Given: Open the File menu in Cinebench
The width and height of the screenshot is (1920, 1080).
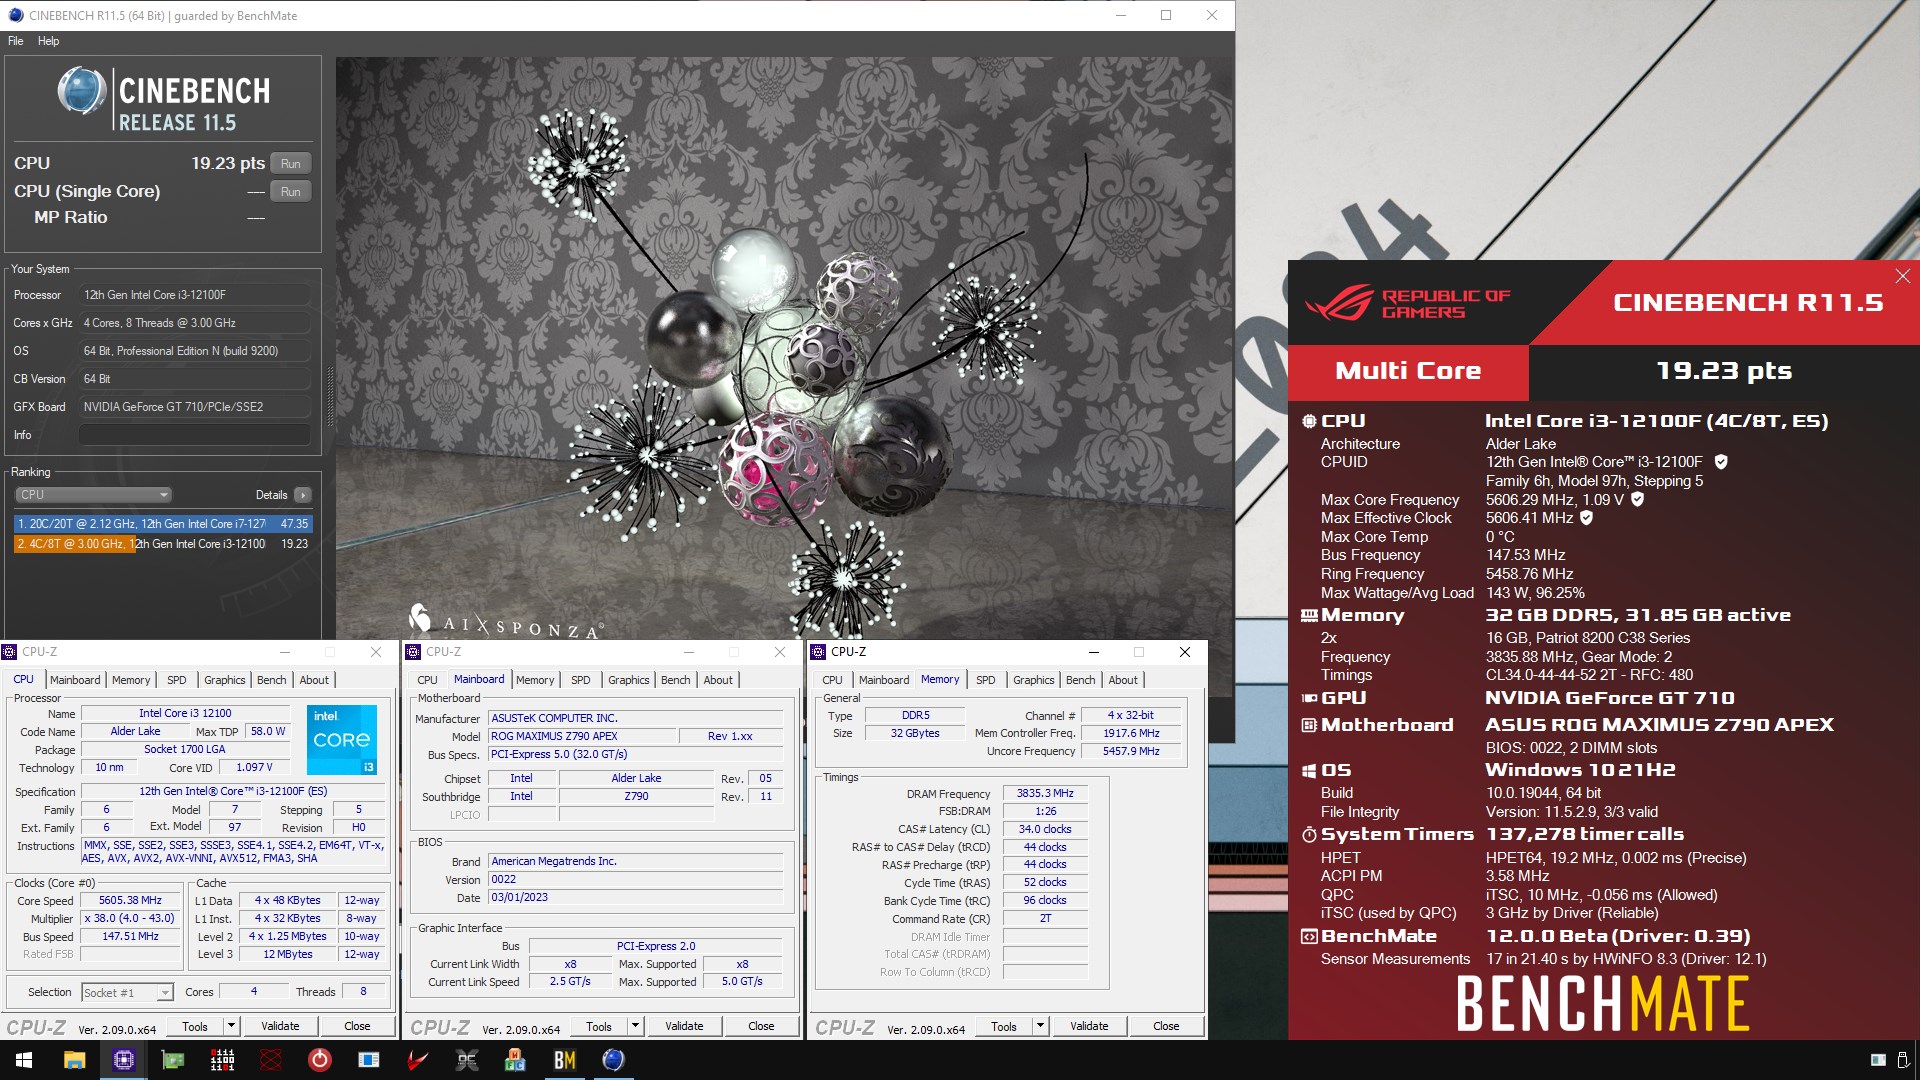Looking at the screenshot, I should coord(16,41).
